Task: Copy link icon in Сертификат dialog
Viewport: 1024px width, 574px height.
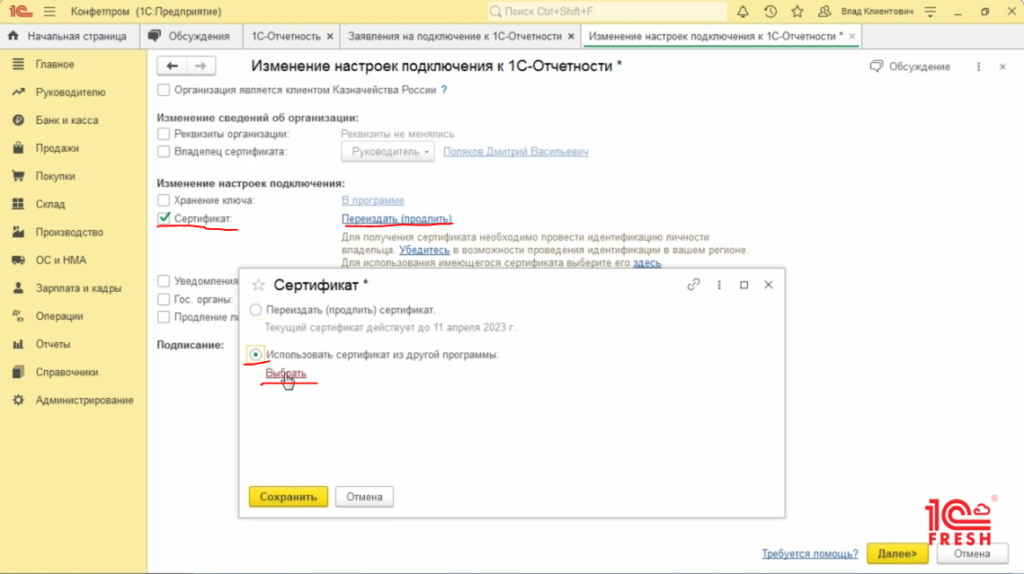Action: click(x=694, y=285)
